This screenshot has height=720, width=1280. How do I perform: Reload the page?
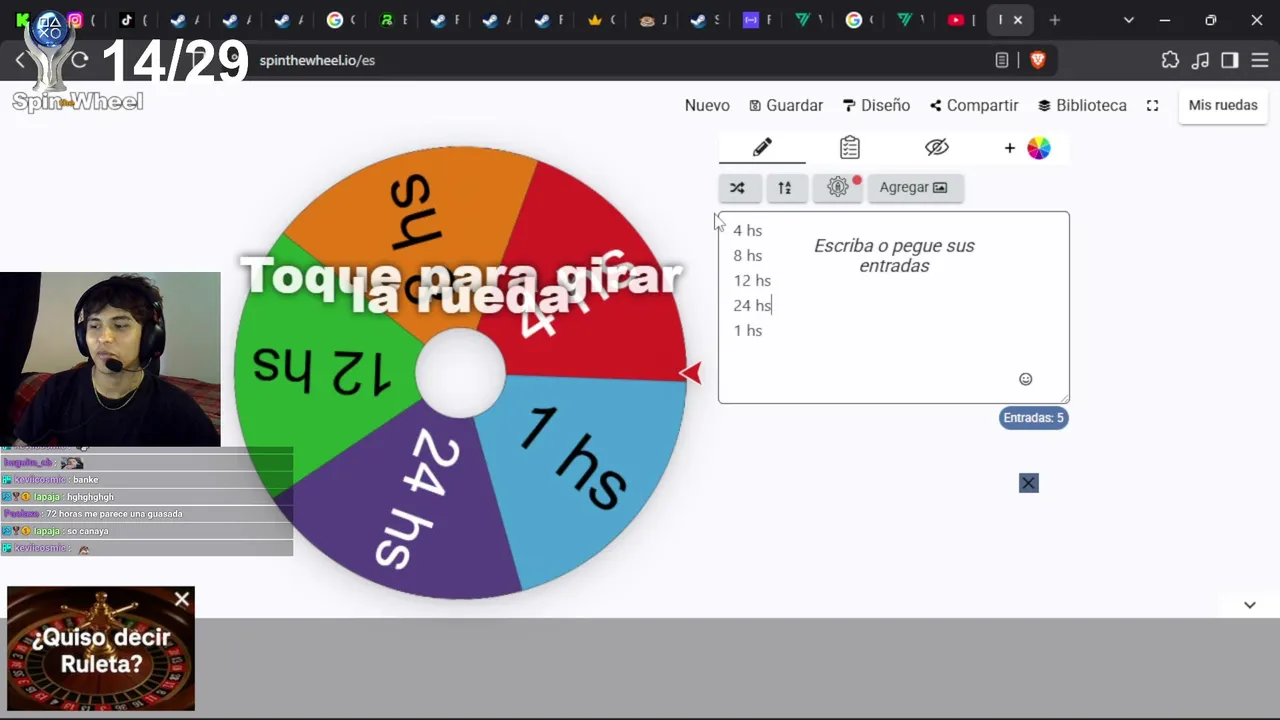pos(80,60)
